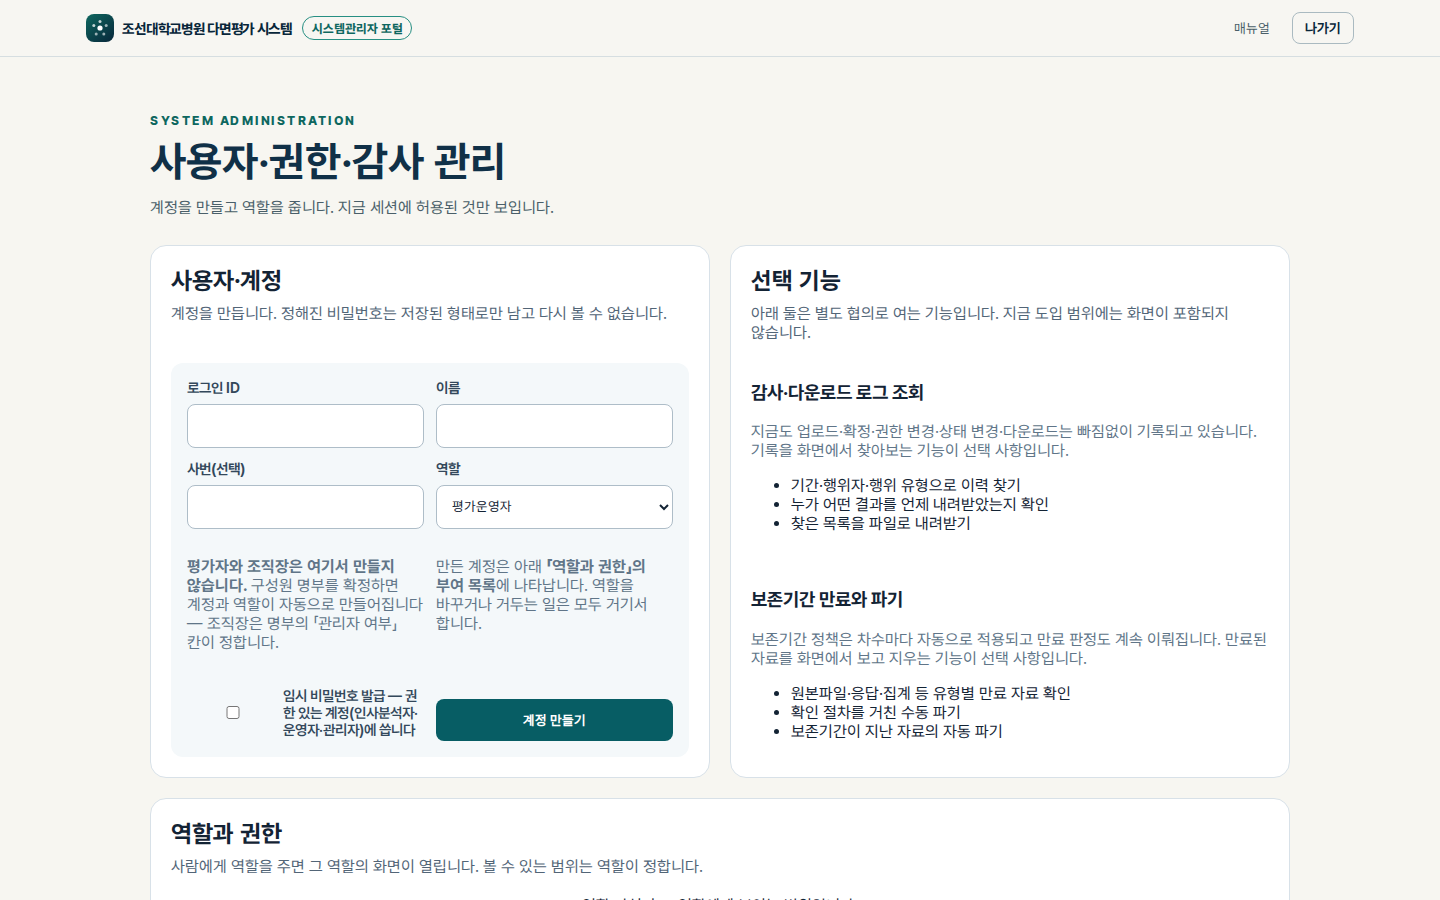Select the 사용자·권한·감사 관리 page heading
1440x900 pixels.
tap(327, 161)
